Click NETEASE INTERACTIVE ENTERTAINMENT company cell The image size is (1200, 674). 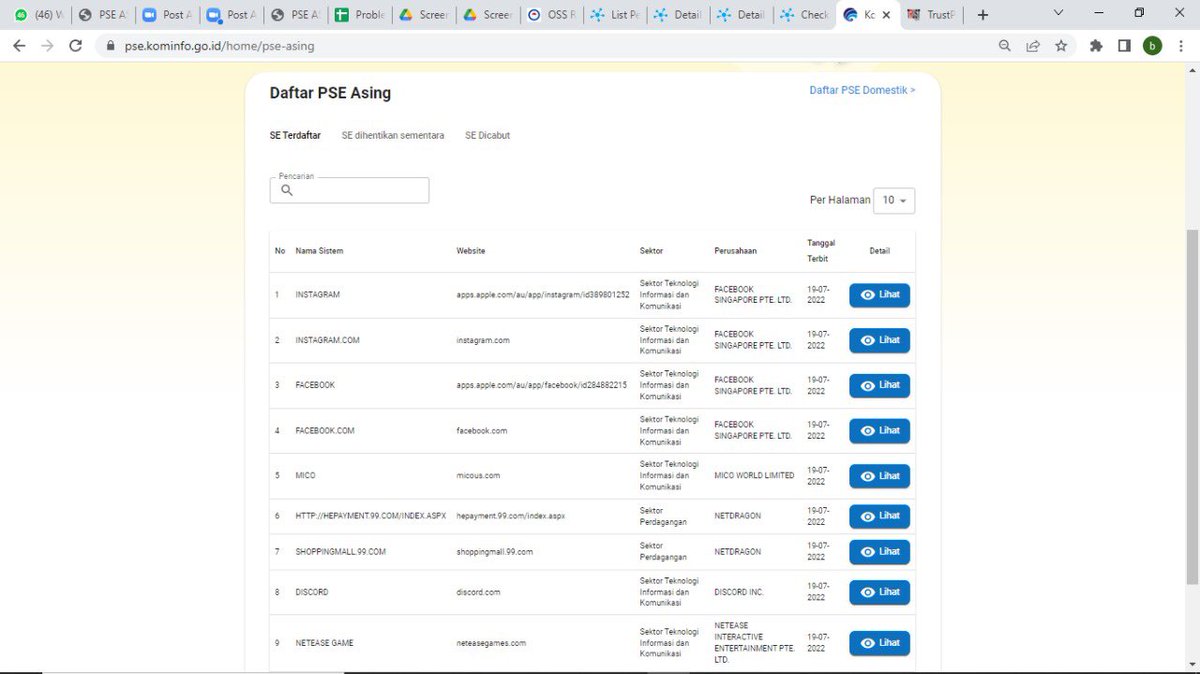pyautogui.click(x=755, y=643)
